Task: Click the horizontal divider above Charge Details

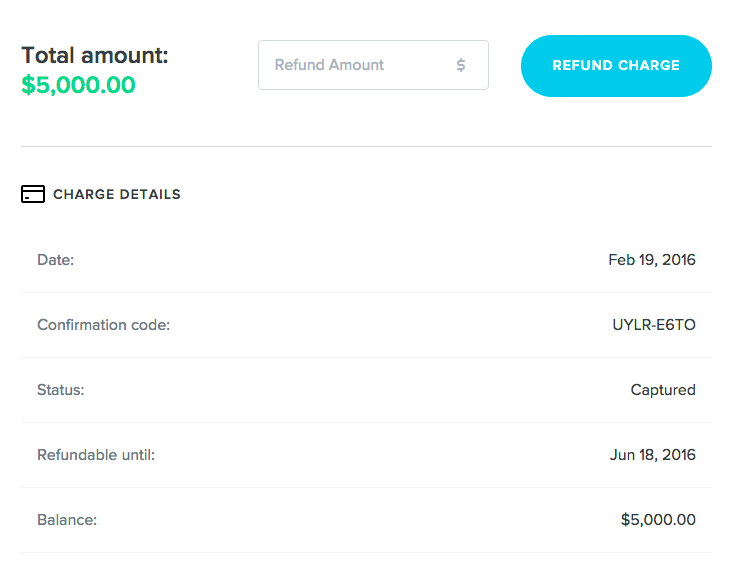Action: click(366, 147)
